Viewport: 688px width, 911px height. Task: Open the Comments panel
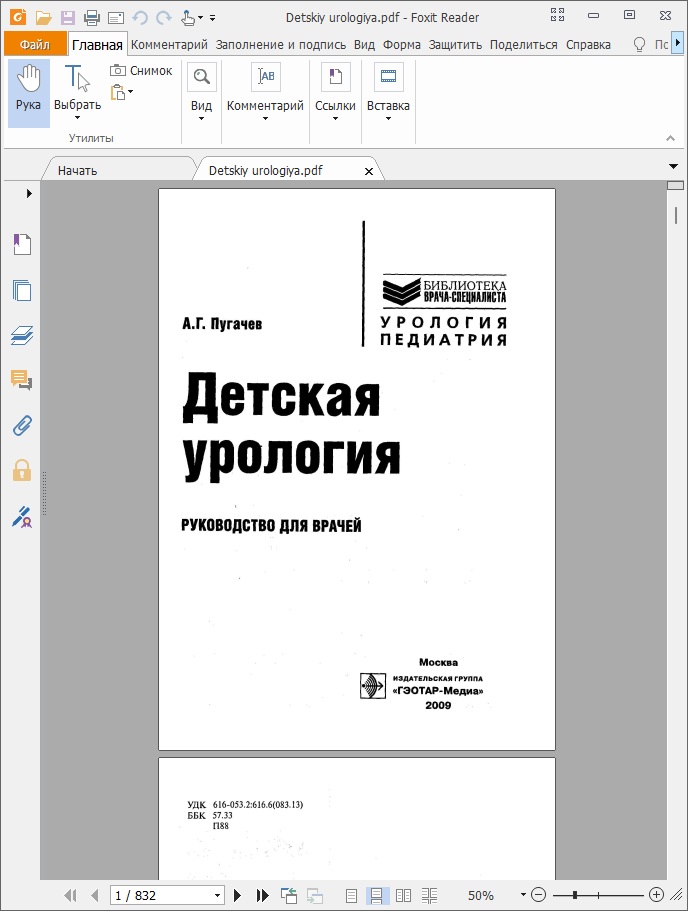pyautogui.click(x=22, y=380)
